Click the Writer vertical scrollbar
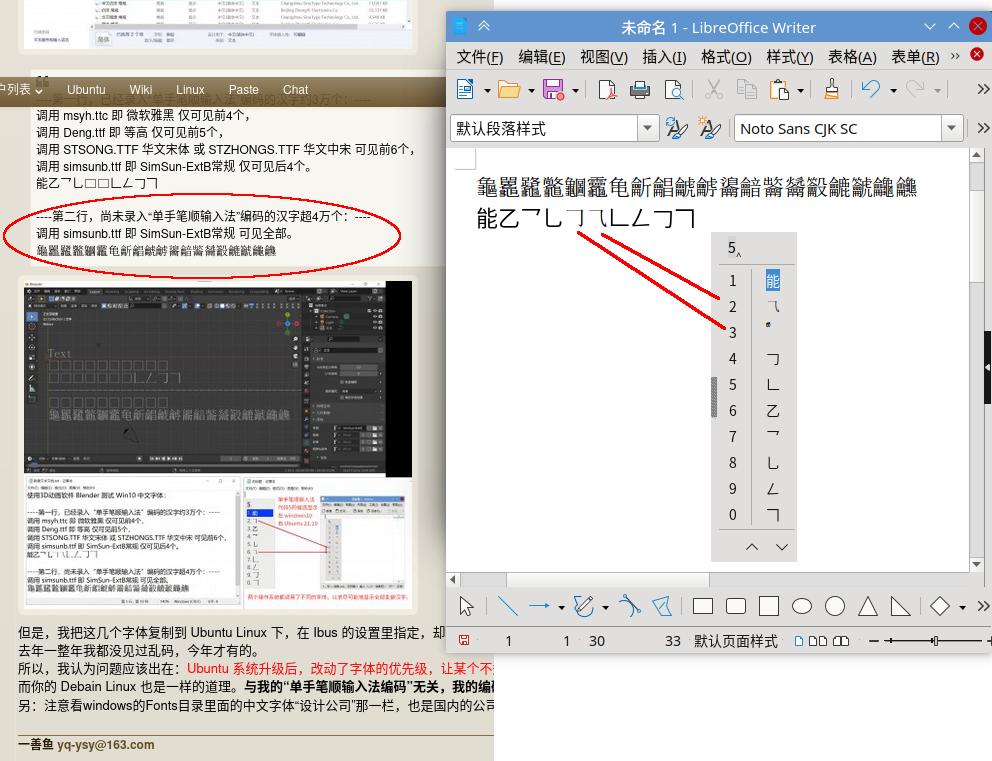This screenshot has height=761, width=992. tap(977, 359)
